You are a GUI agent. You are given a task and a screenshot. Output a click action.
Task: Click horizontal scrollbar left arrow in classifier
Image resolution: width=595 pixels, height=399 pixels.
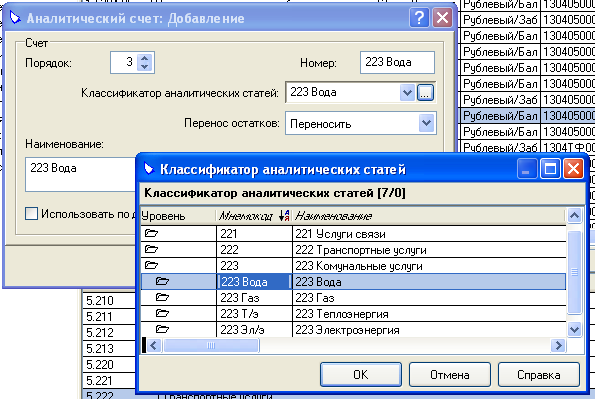154,345
